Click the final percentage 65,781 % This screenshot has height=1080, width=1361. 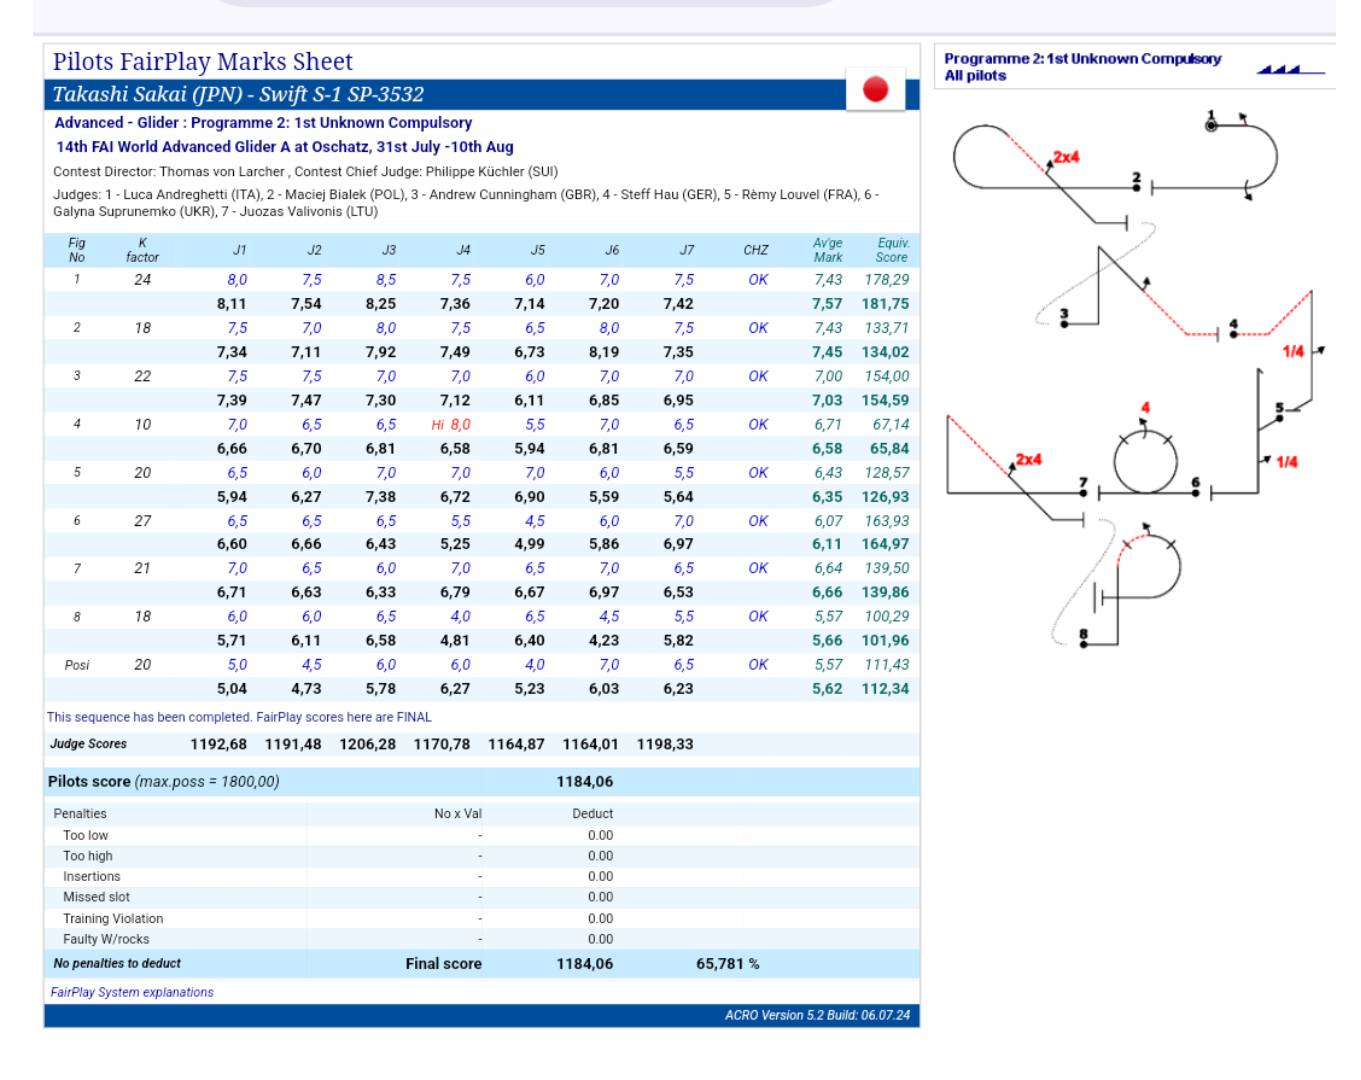click(x=727, y=963)
